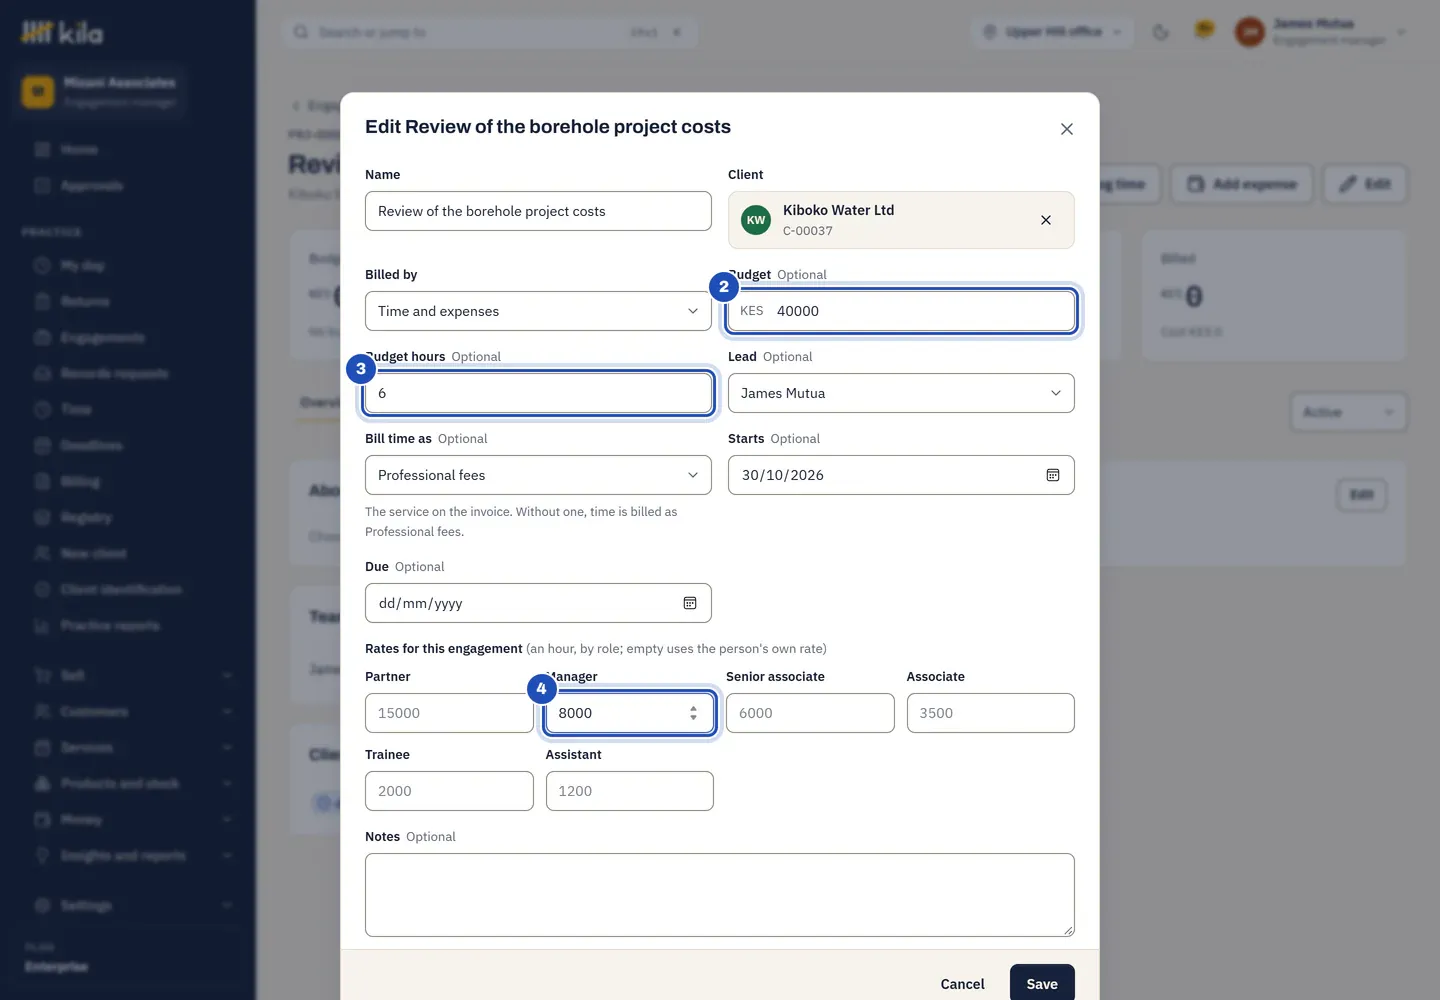Edit the engagement Name field
This screenshot has width=1440, height=1000.
pyautogui.click(x=538, y=211)
